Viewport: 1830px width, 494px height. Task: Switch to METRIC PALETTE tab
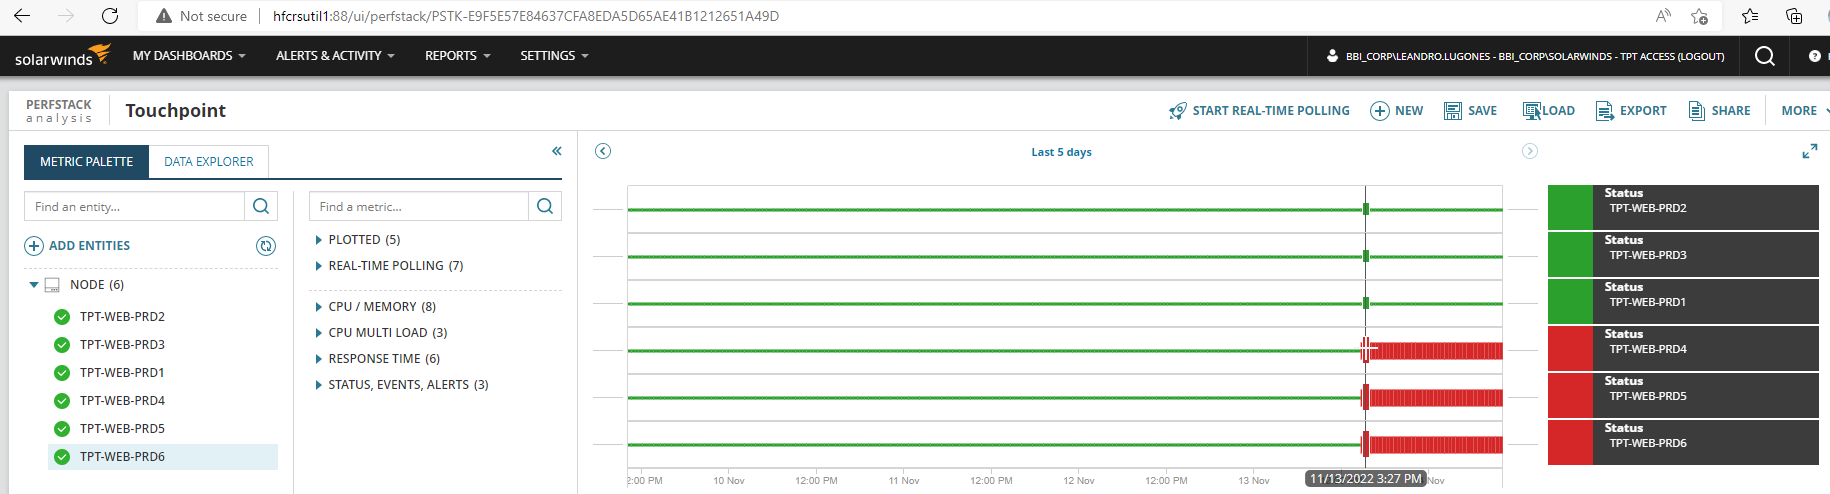click(x=86, y=162)
